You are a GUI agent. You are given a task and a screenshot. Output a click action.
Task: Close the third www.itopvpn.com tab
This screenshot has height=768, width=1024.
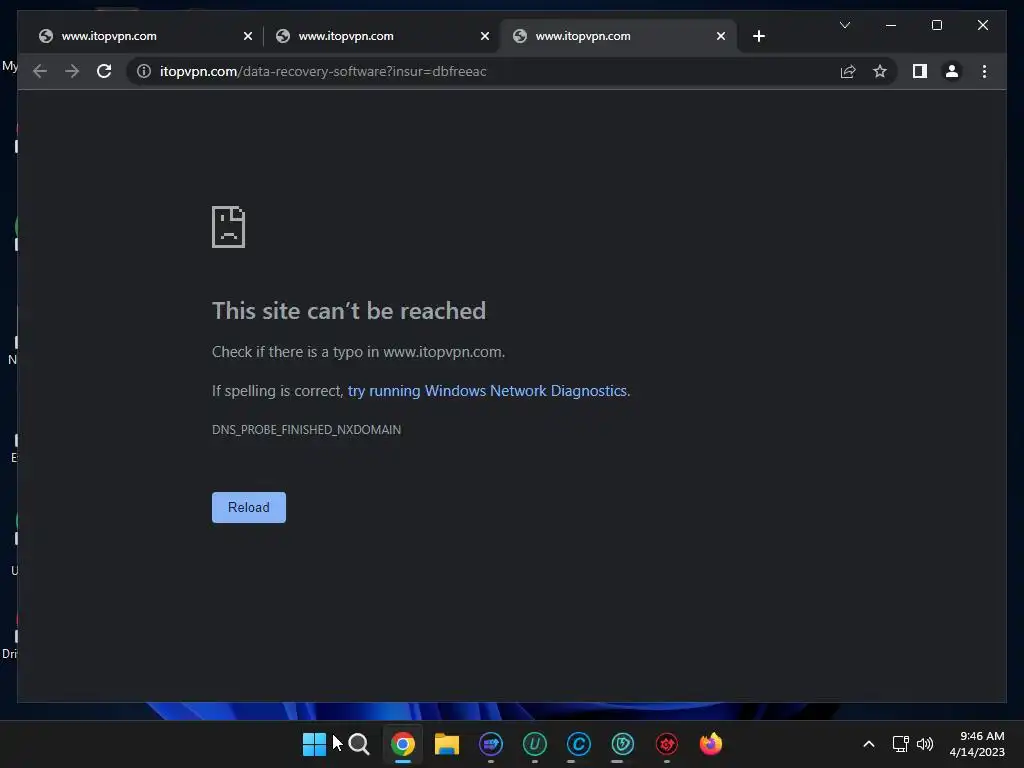[720, 36]
